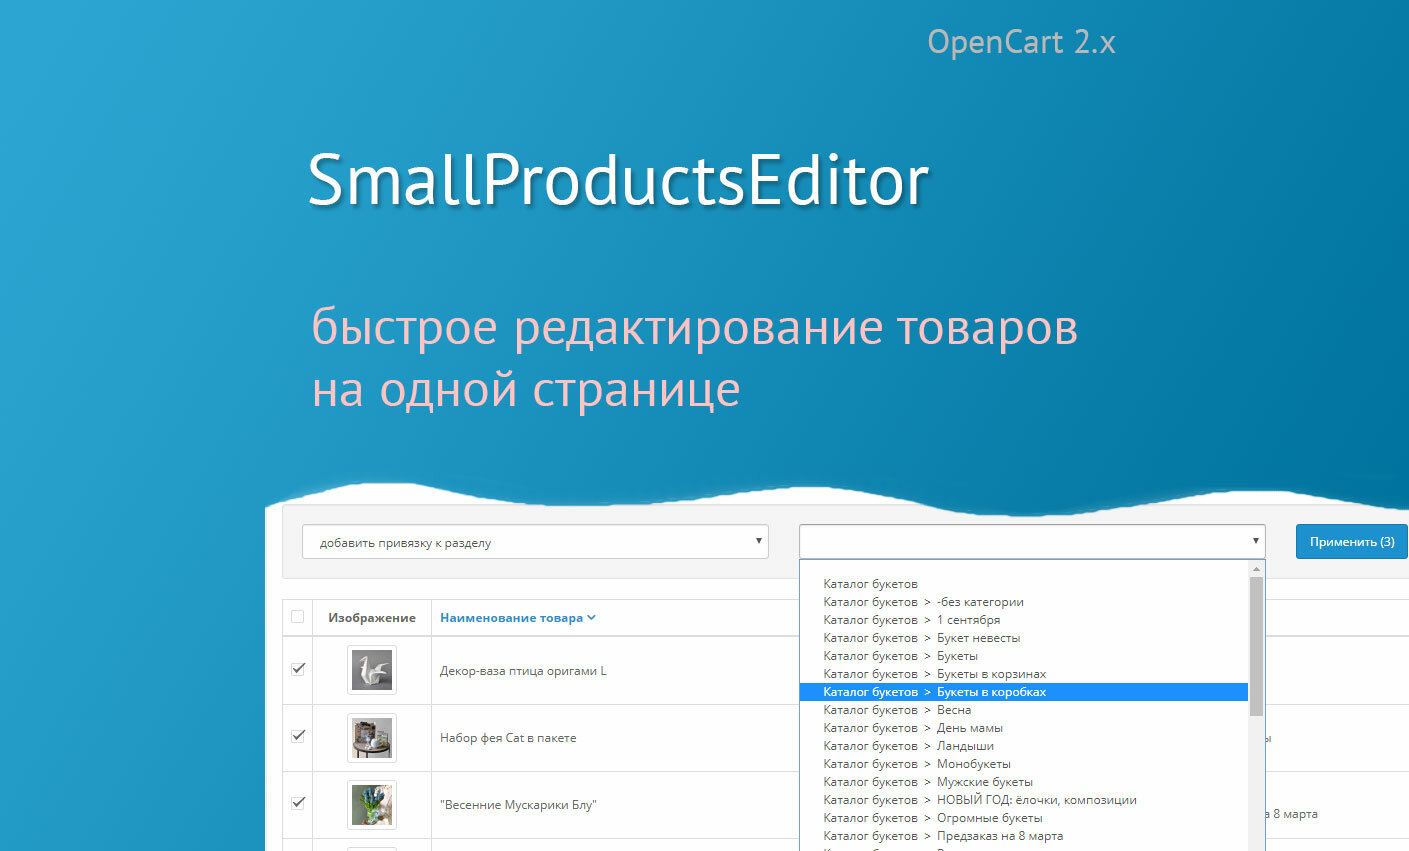The image size is (1409, 851).
Task: Uncheck the Декор-ваза птица оригами L checkbox
Action: click(297, 668)
